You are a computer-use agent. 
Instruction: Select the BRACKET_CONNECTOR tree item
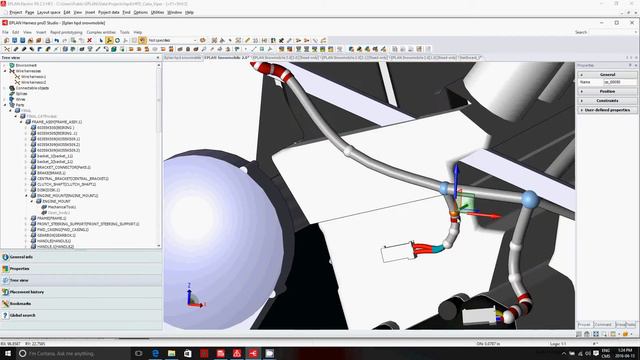(64, 167)
